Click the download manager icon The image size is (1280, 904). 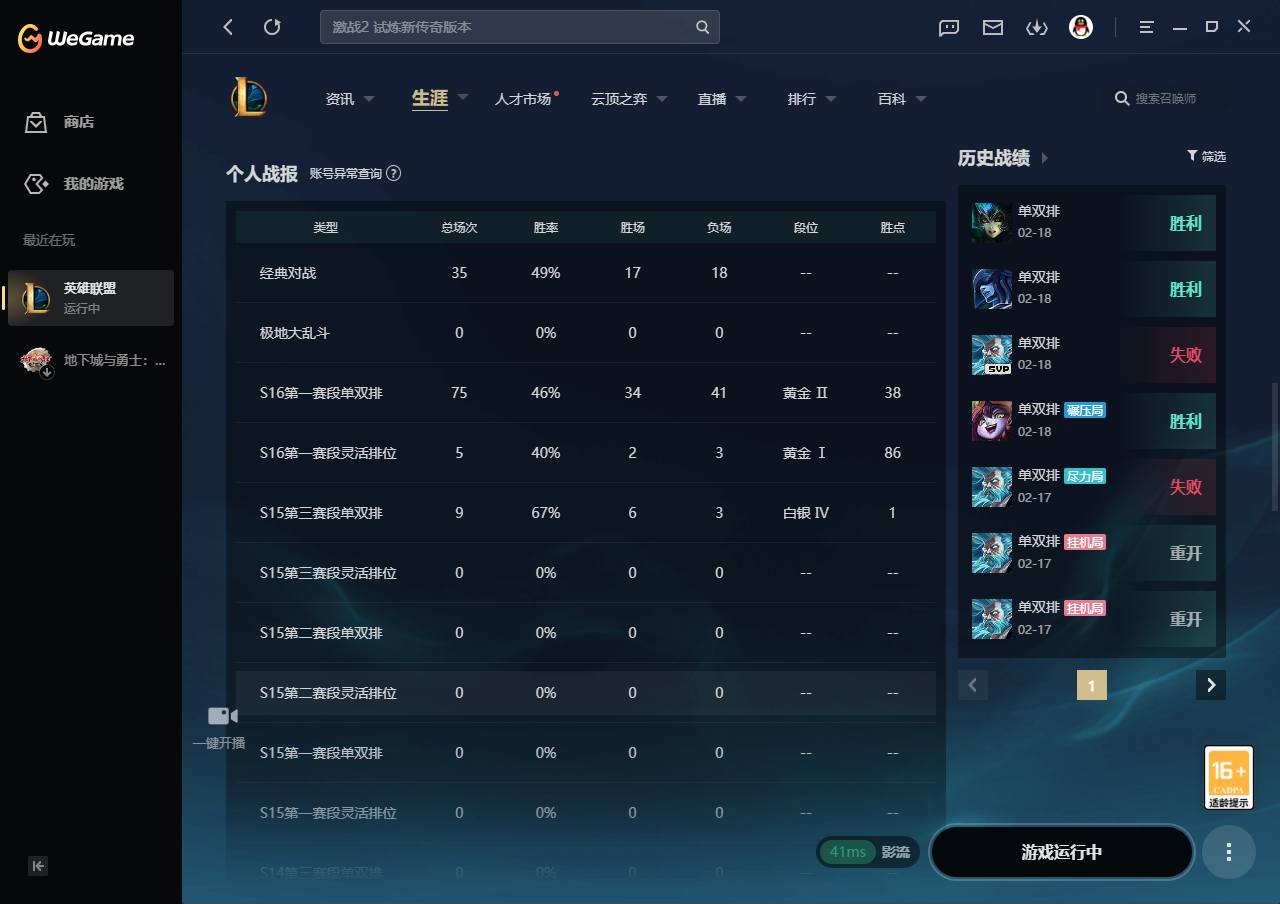coord(1037,27)
